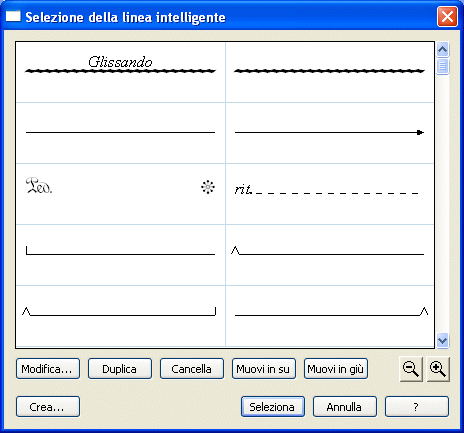Click the Muovi in giù button
Screen dimensions: 464x433
click(x=336, y=369)
